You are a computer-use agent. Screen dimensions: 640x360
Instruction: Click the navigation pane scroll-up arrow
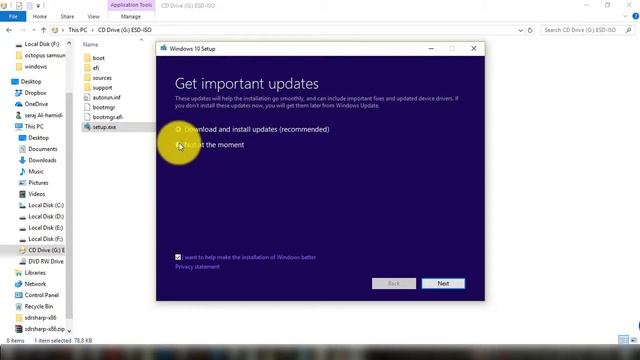69,43
